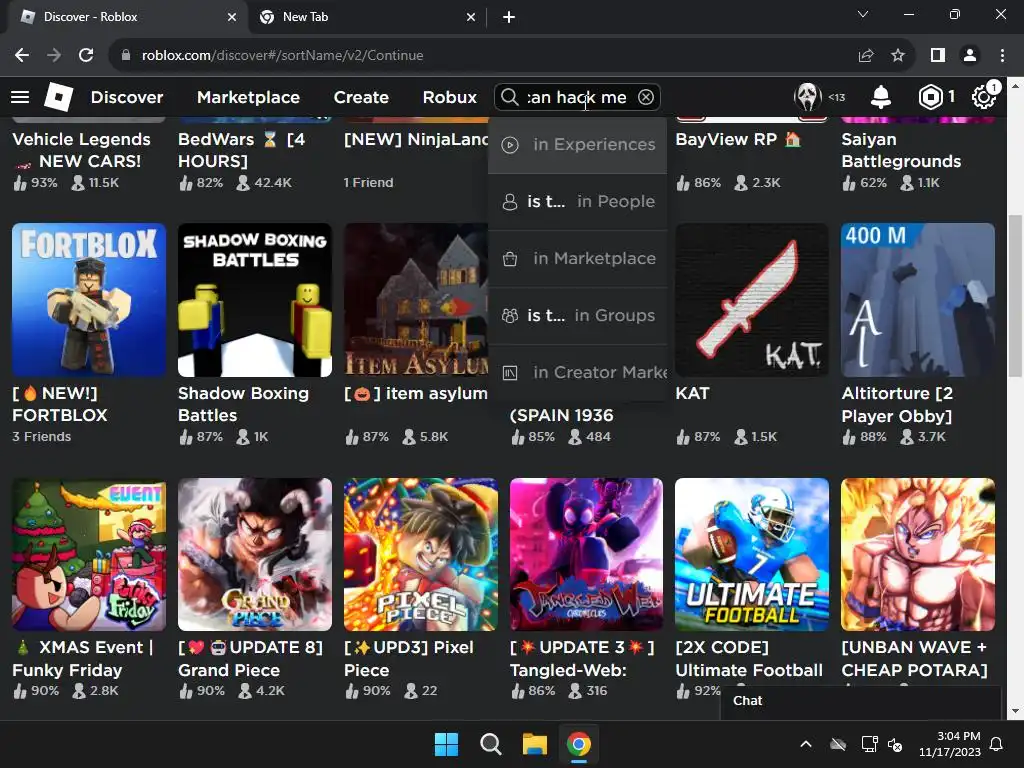This screenshot has width=1024, height=768.
Task: Open the taskbar volume icon
Action: point(896,744)
